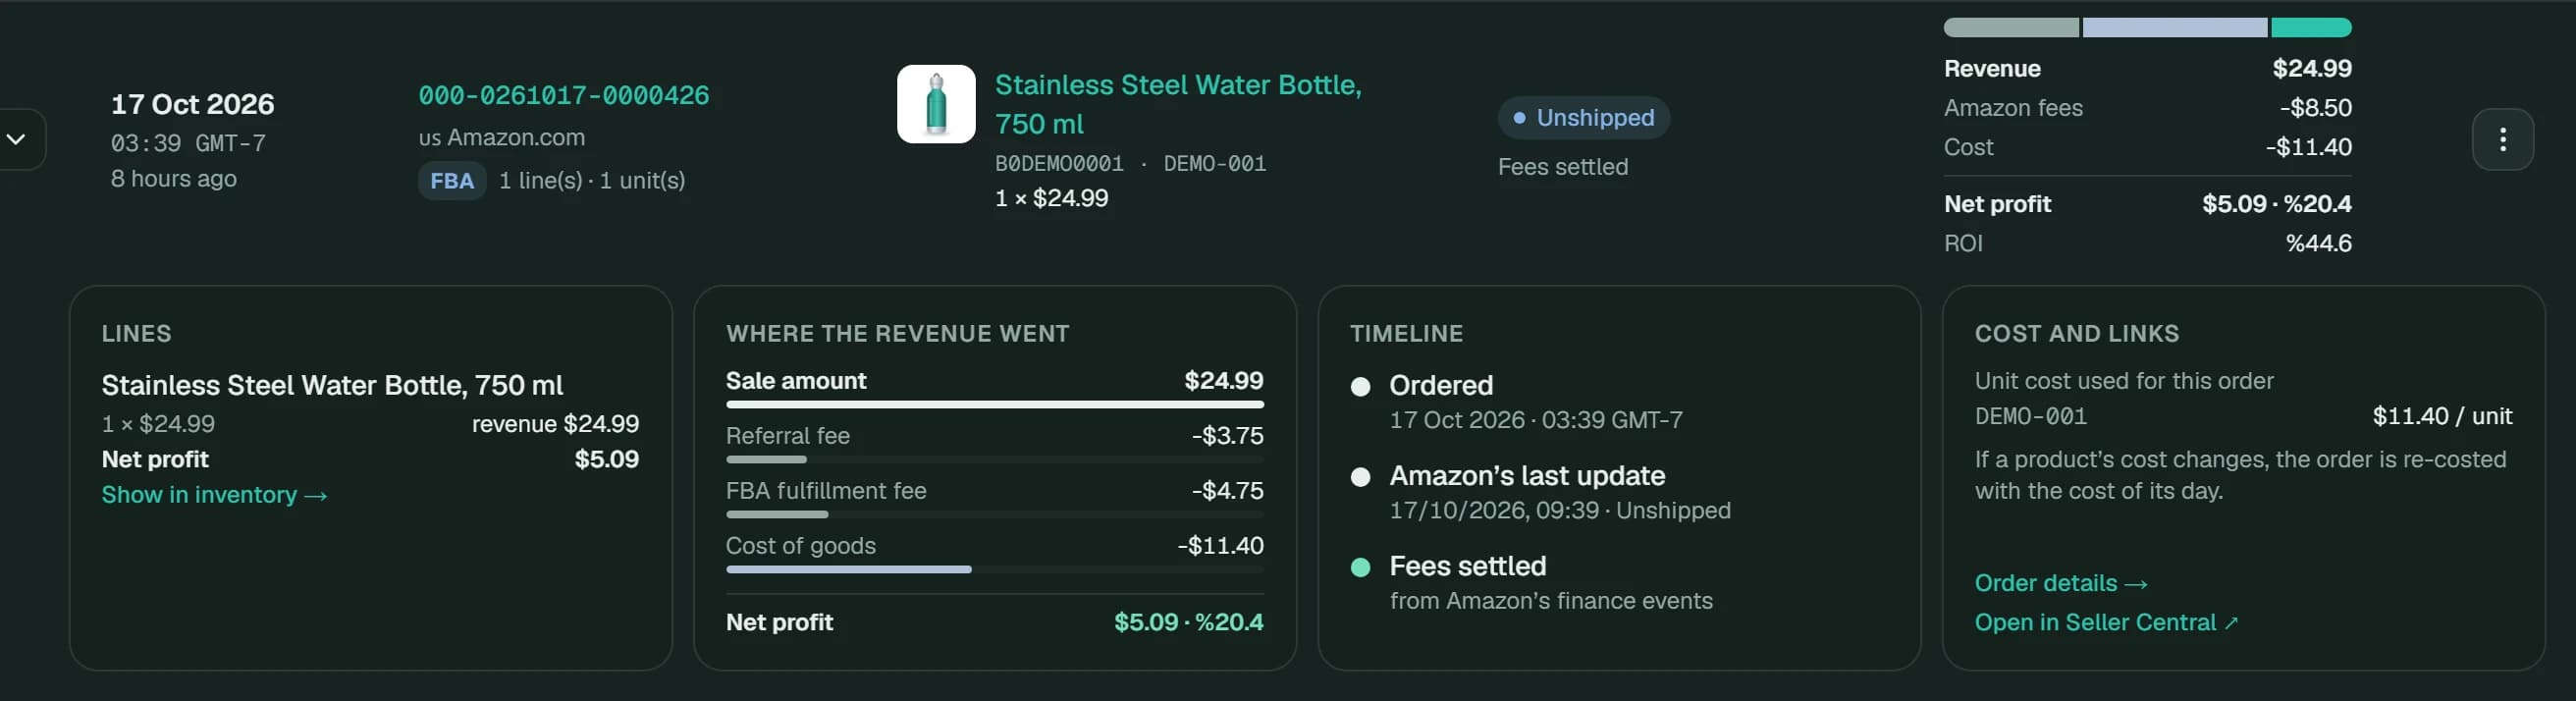
Task: Click the Cost of goods progress bar
Action: (x=995, y=570)
